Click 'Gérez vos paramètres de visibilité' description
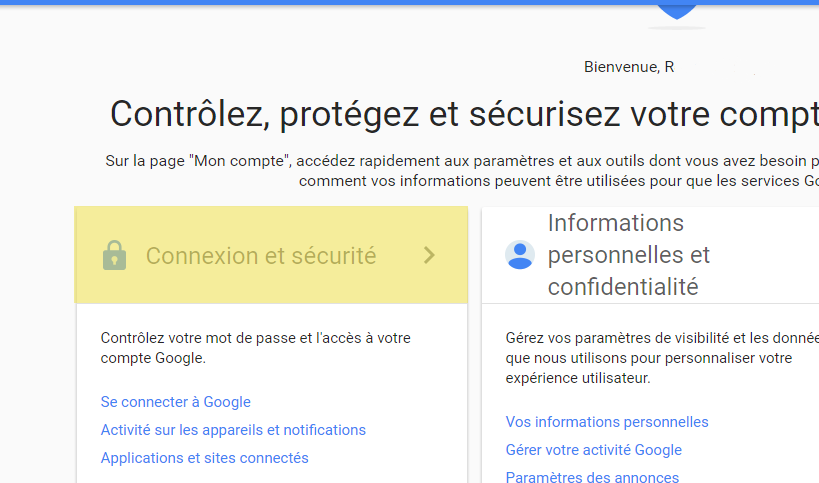This screenshot has width=819, height=483. point(662,338)
